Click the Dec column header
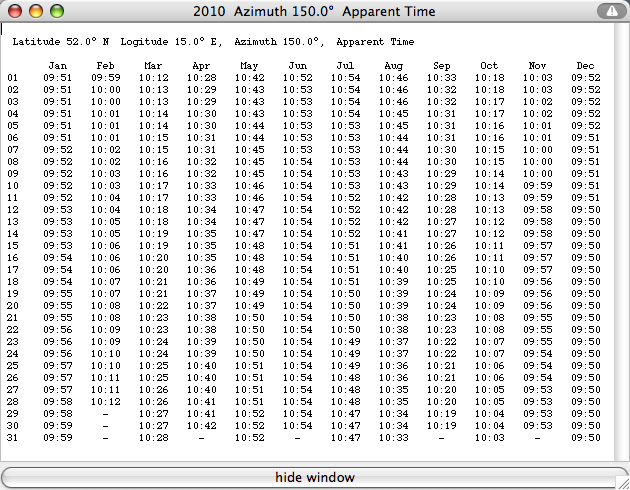This screenshot has width=630, height=490. point(585,66)
